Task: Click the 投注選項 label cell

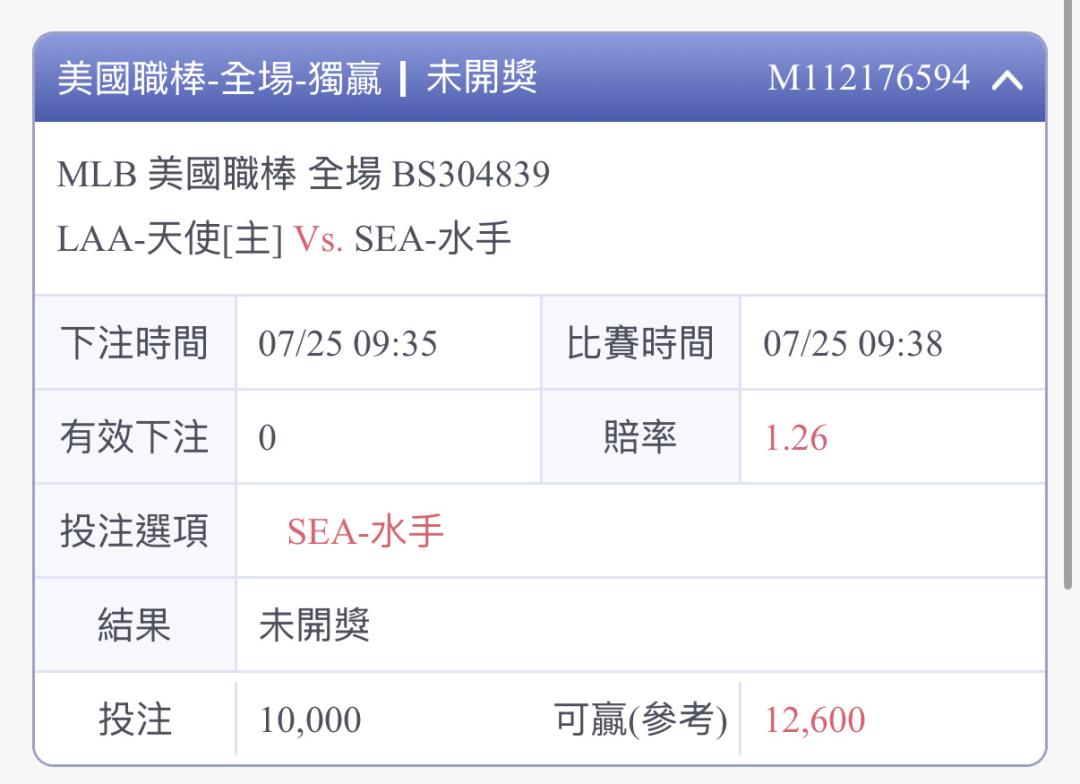Action: (135, 531)
